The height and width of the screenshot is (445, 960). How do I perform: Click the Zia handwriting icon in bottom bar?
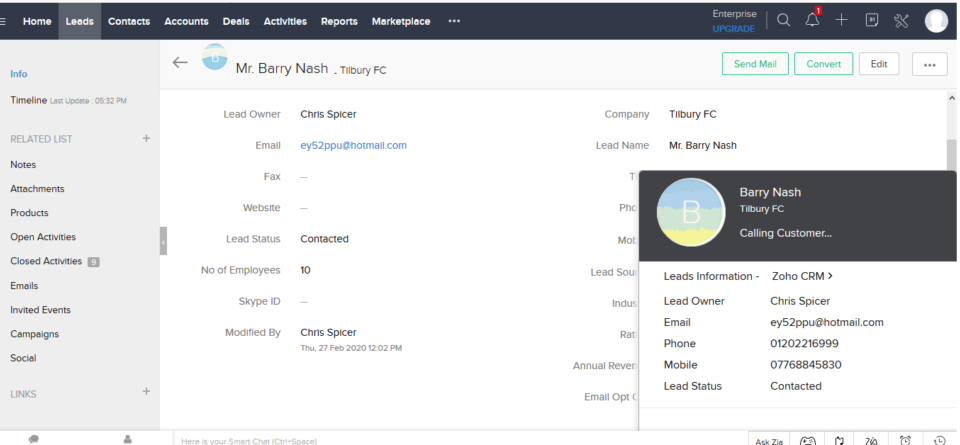pyautogui.click(x=872, y=440)
